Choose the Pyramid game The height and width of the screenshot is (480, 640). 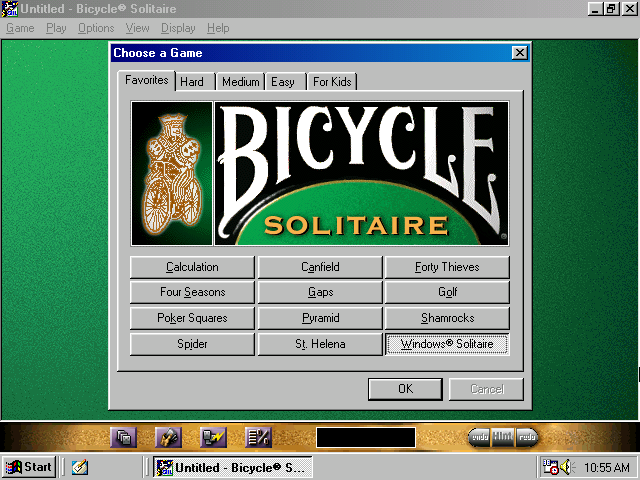(320, 318)
